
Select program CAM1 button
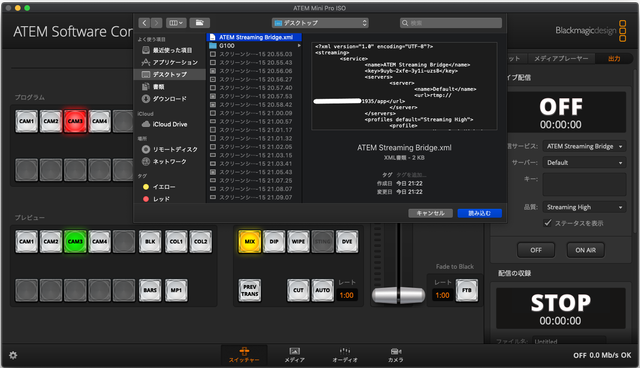(x=27, y=121)
